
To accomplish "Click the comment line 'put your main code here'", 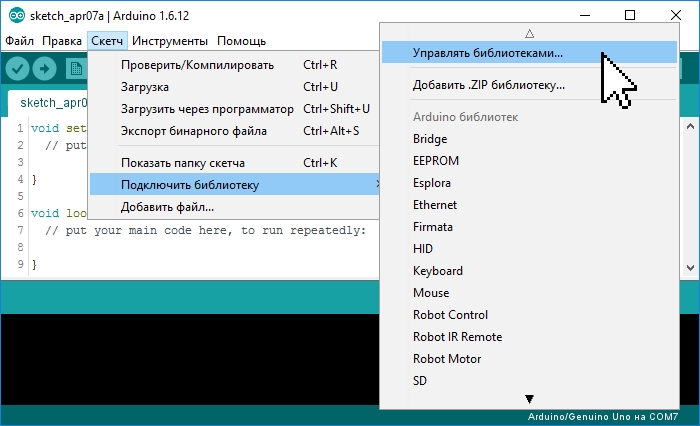I will click(x=205, y=230).
